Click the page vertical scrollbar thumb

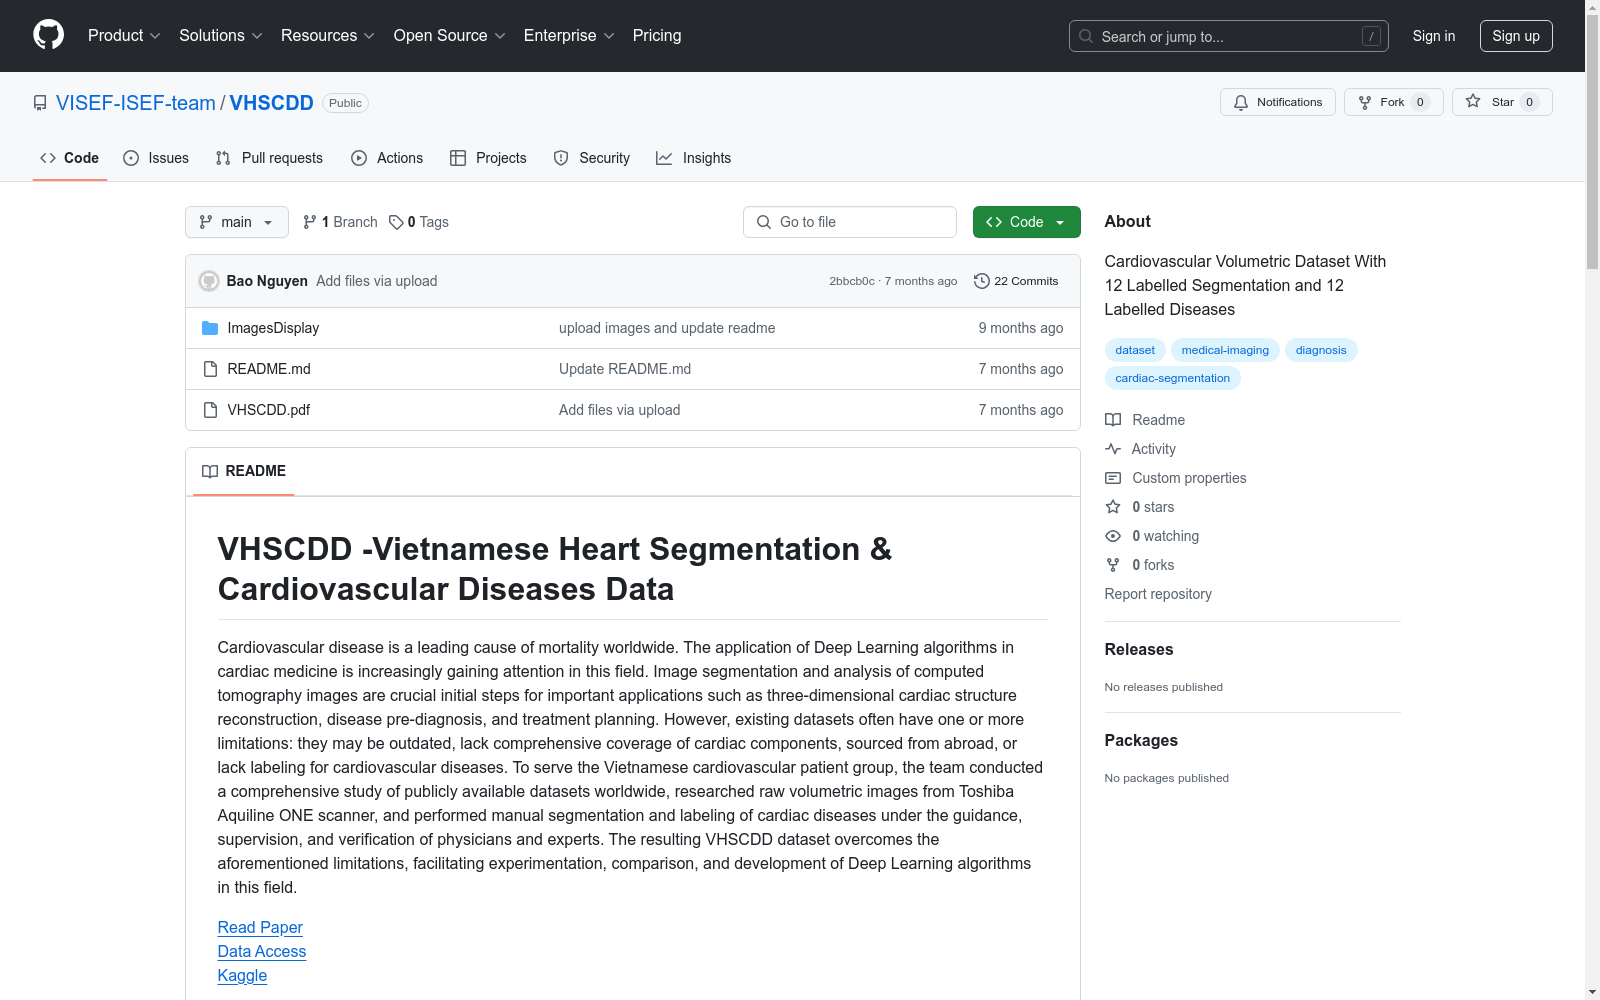1592,140
